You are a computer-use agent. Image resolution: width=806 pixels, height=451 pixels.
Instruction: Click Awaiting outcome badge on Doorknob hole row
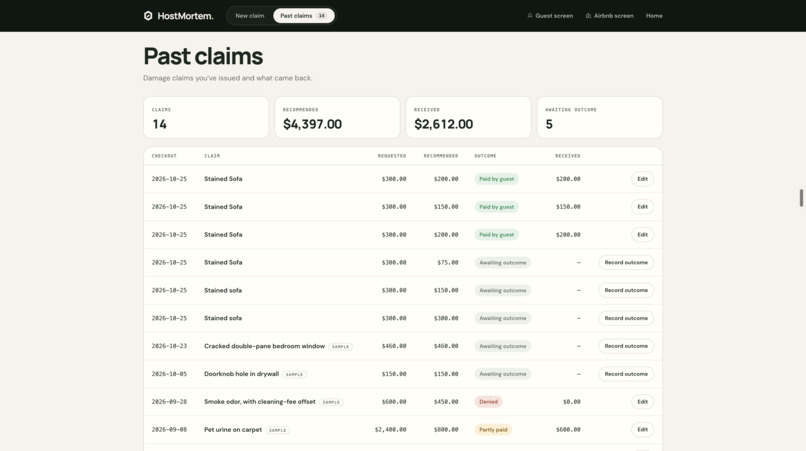pyautogui.click(x=503, y=374)
